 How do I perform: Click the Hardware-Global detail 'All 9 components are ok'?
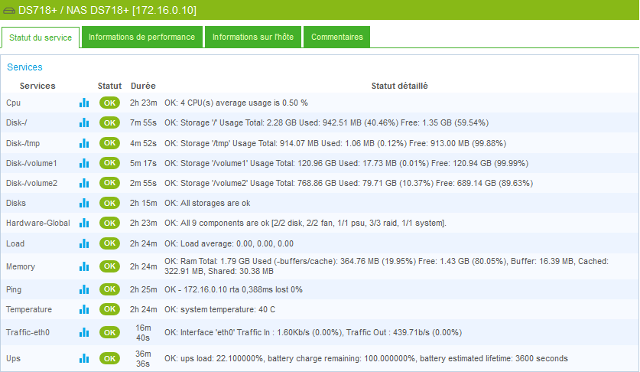225,223
